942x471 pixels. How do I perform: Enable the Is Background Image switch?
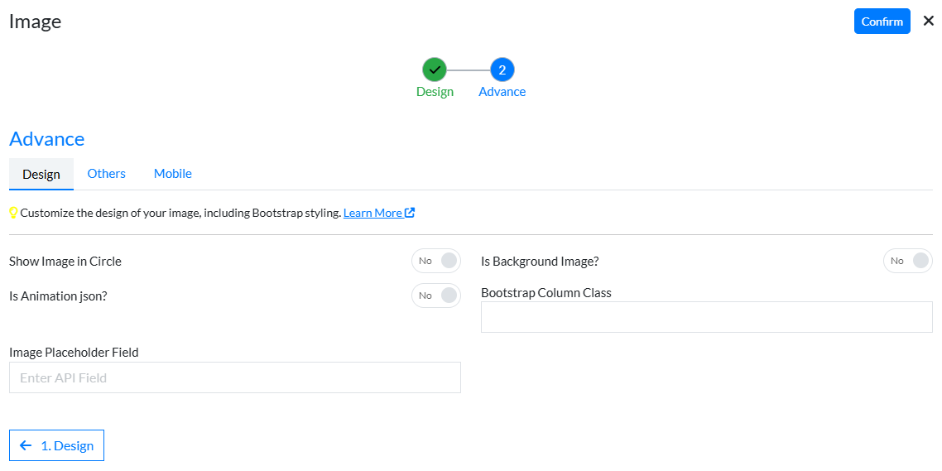907,261
